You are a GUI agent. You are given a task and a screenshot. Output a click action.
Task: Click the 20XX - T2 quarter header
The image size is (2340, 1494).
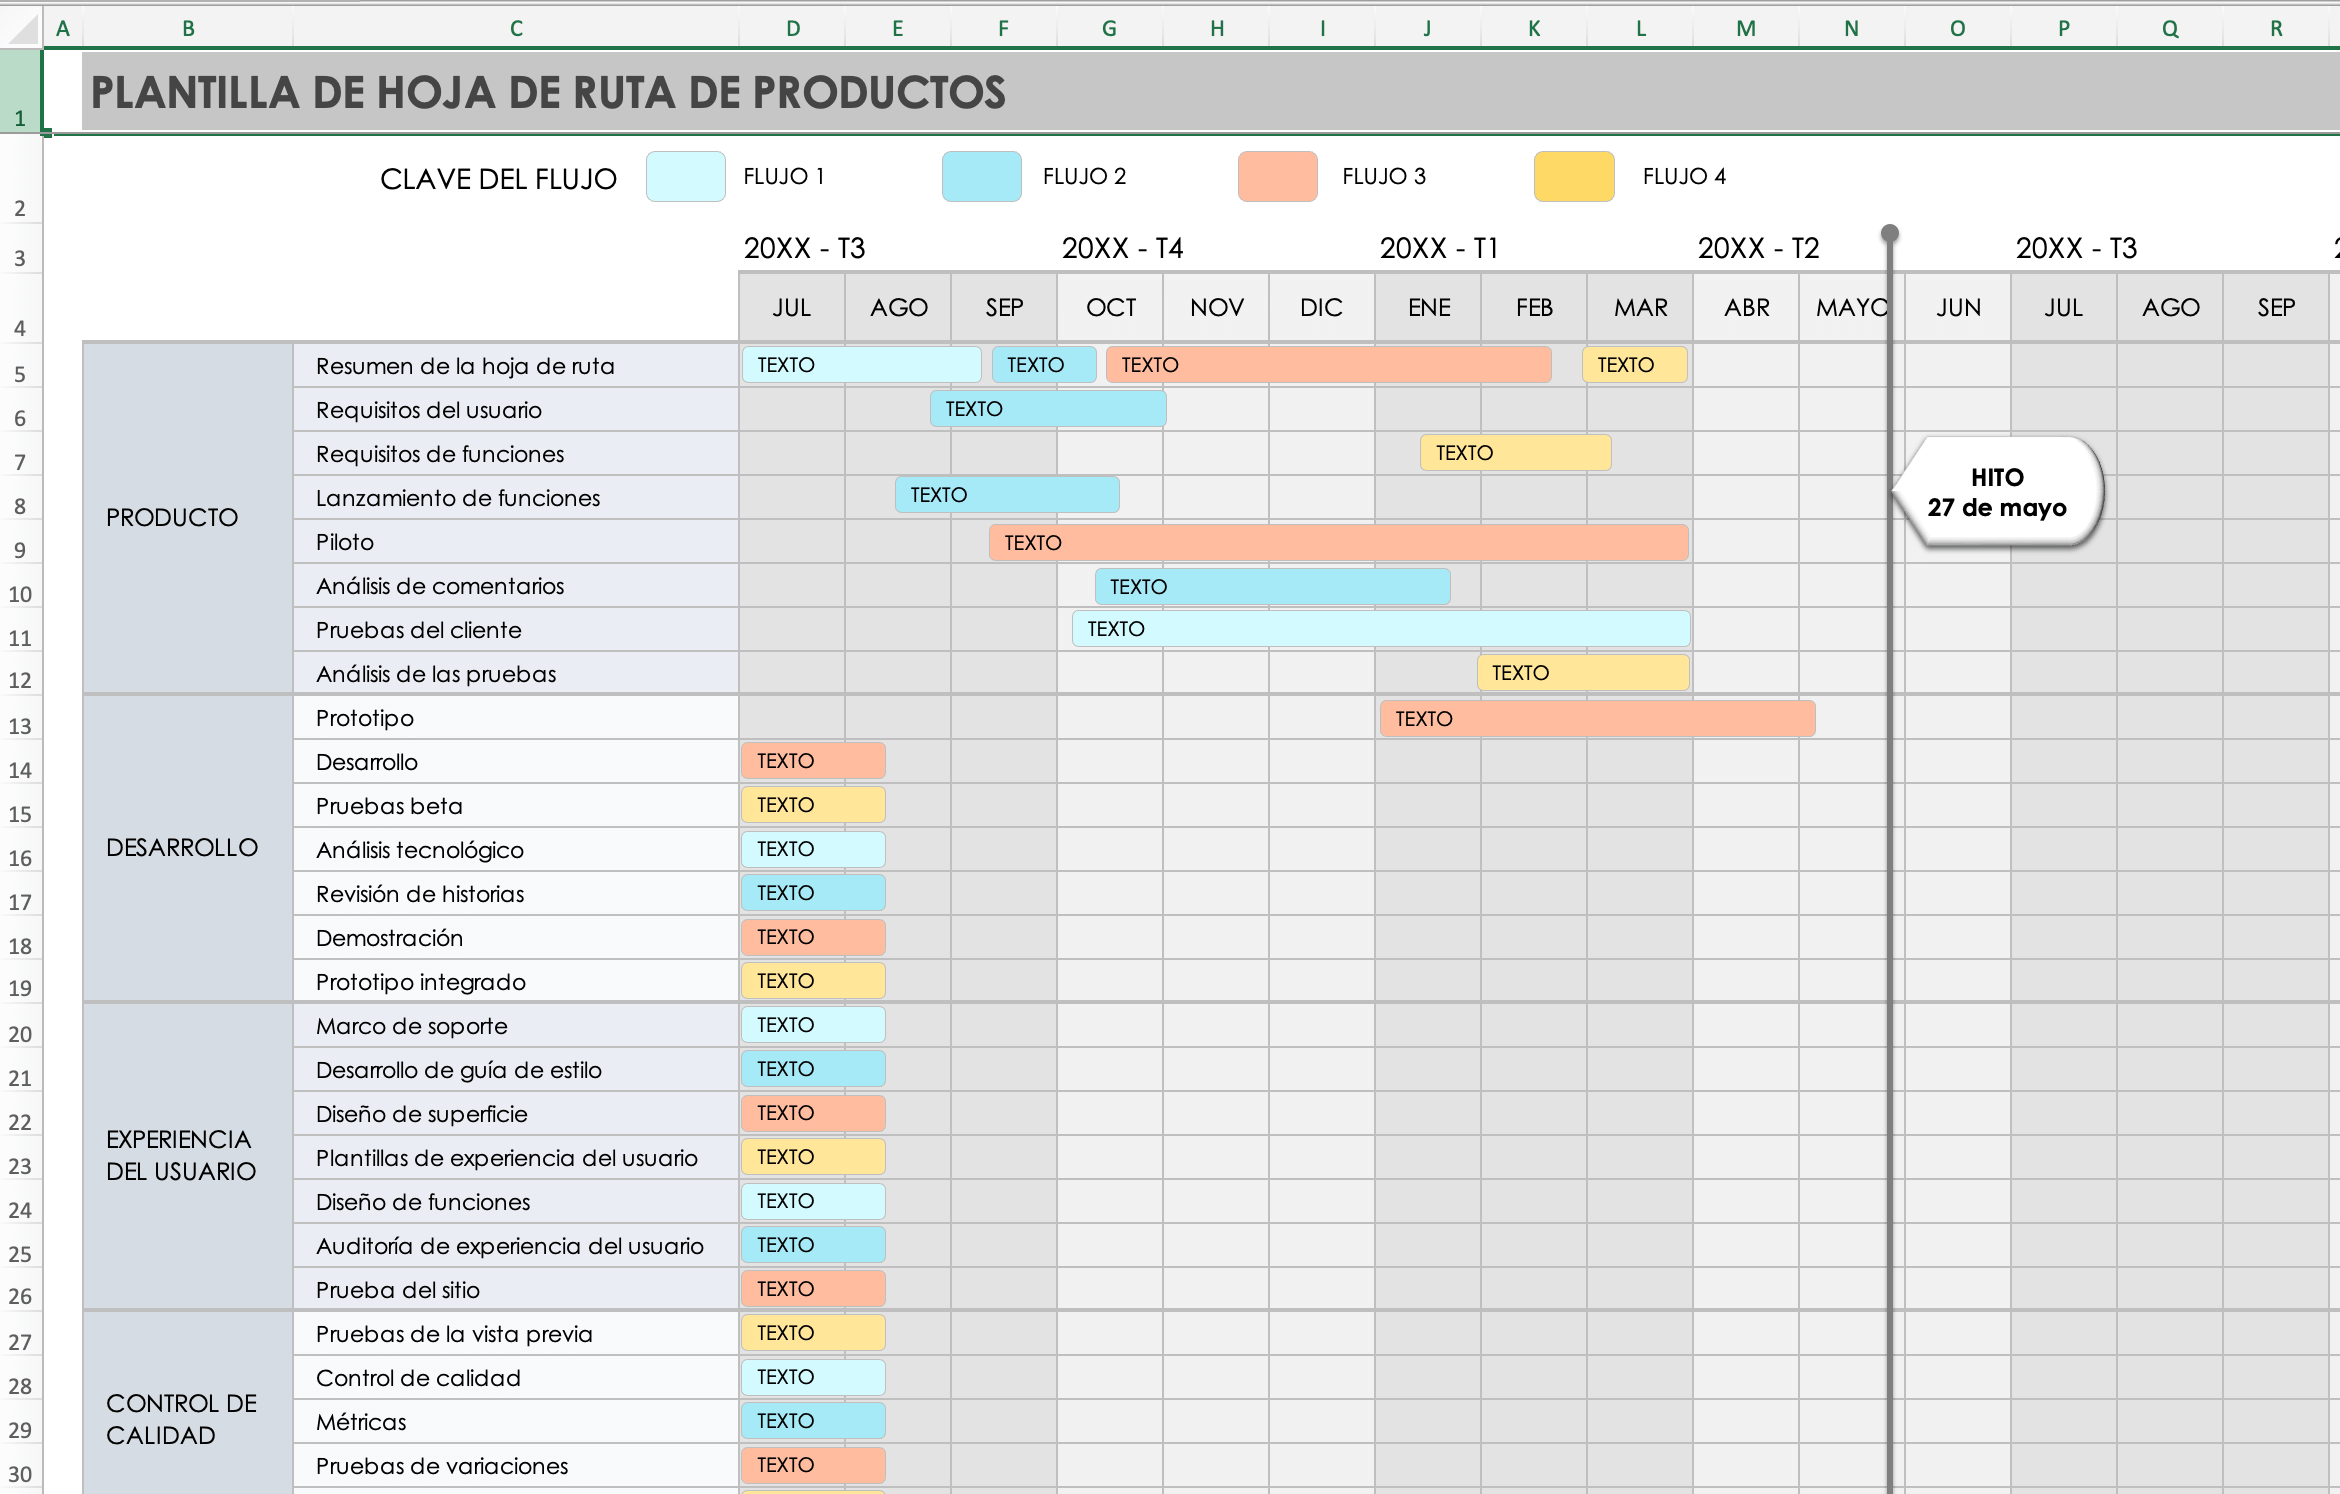click(1758, 248)
